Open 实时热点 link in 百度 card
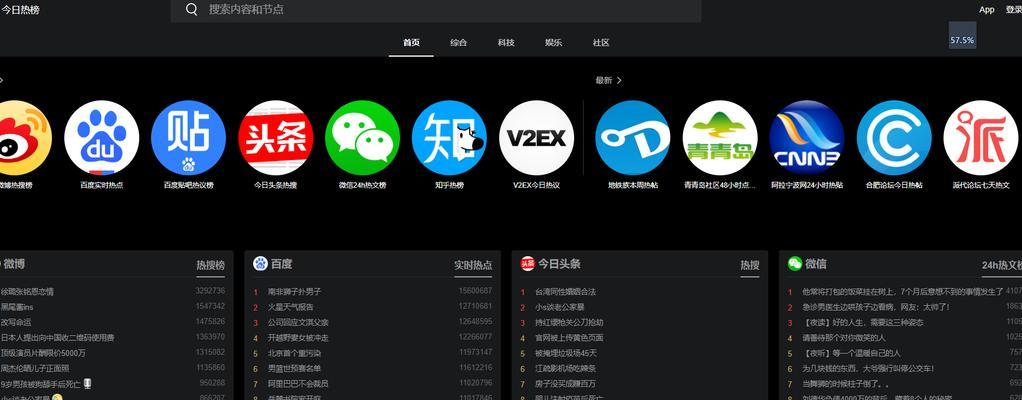Screen dimensions: 1022x400 click(x=473, y=265)
